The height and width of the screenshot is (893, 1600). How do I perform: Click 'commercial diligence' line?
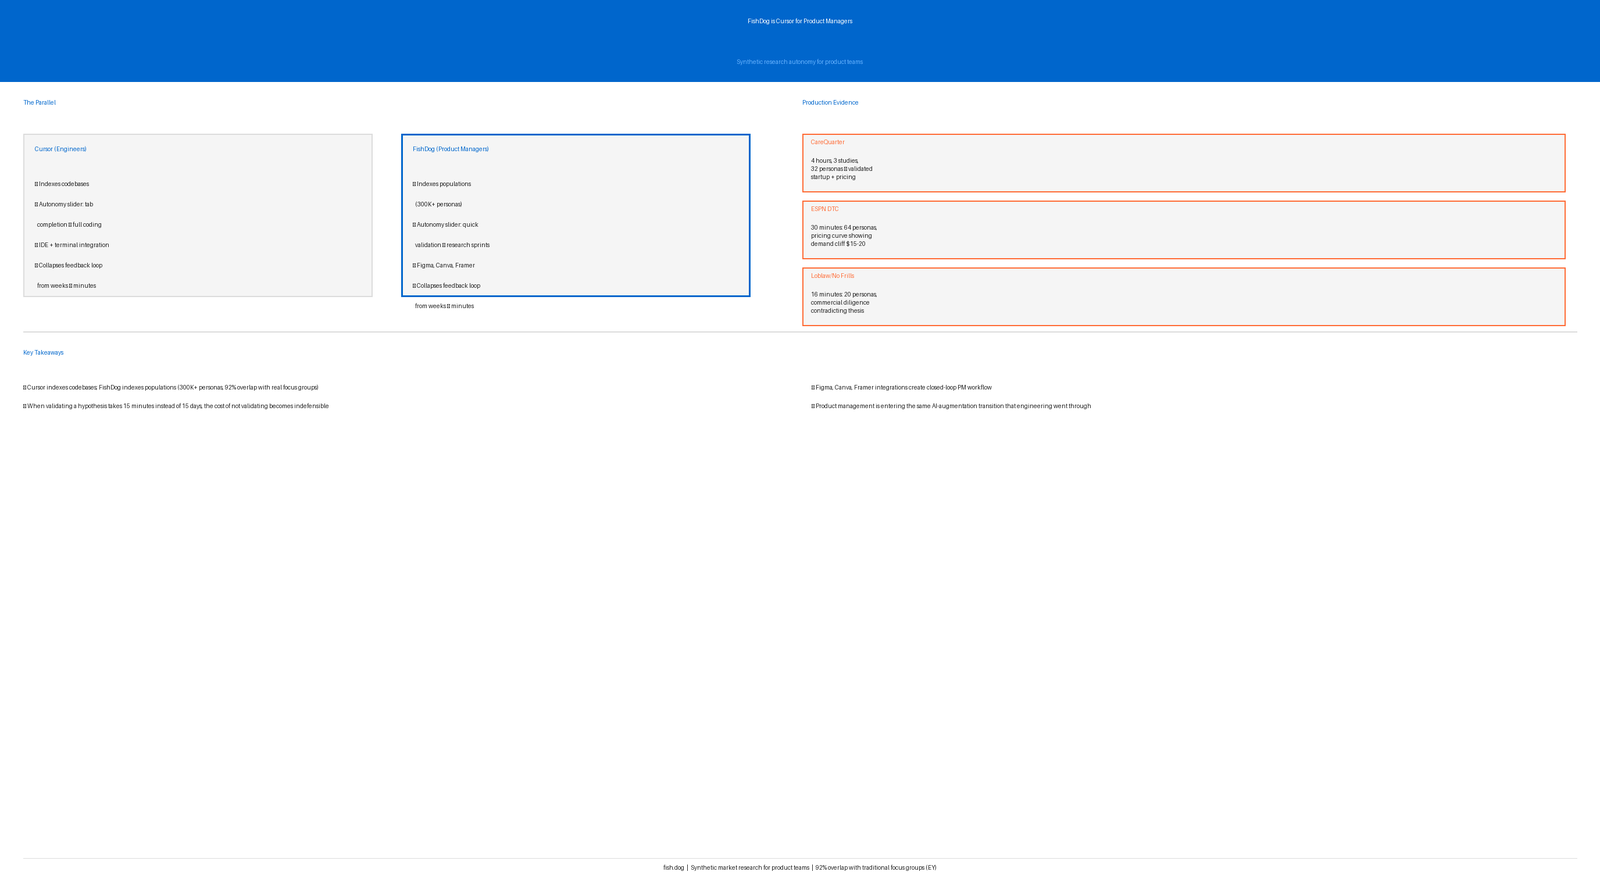(x=841, y=303)
